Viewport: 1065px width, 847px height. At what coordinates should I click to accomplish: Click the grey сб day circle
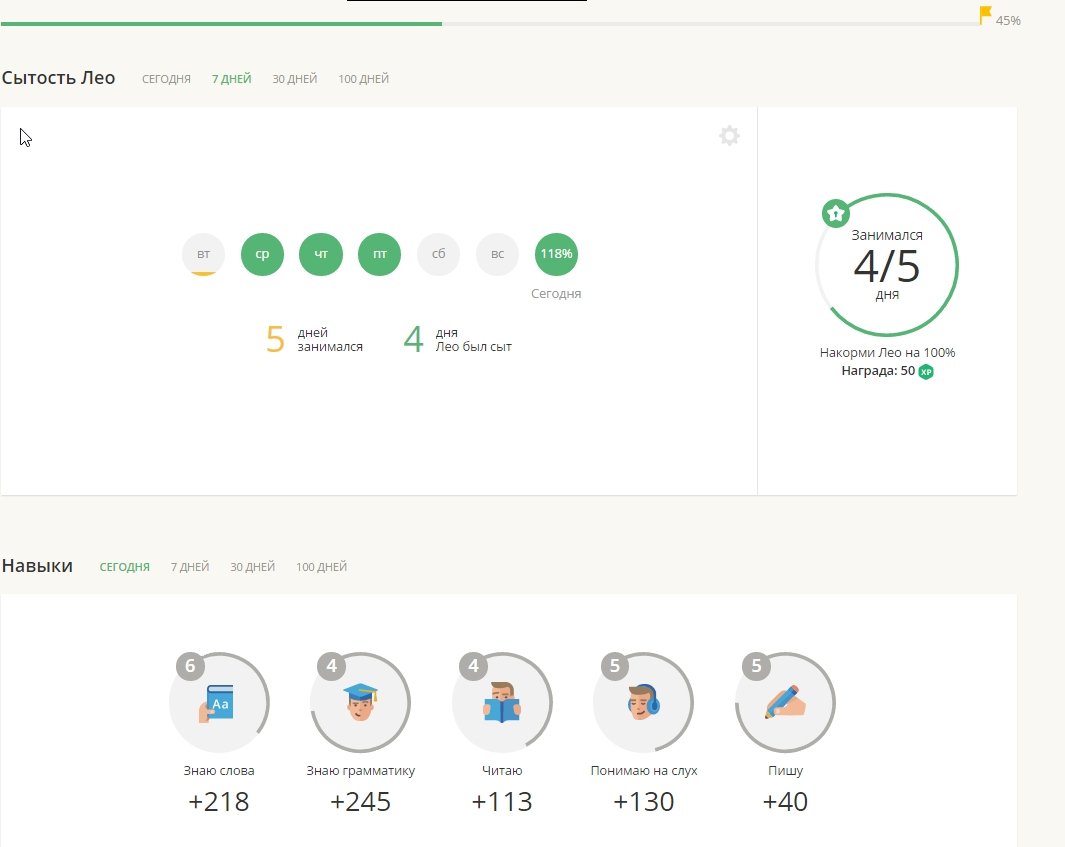pyautogui.click(x=438, y=254)
